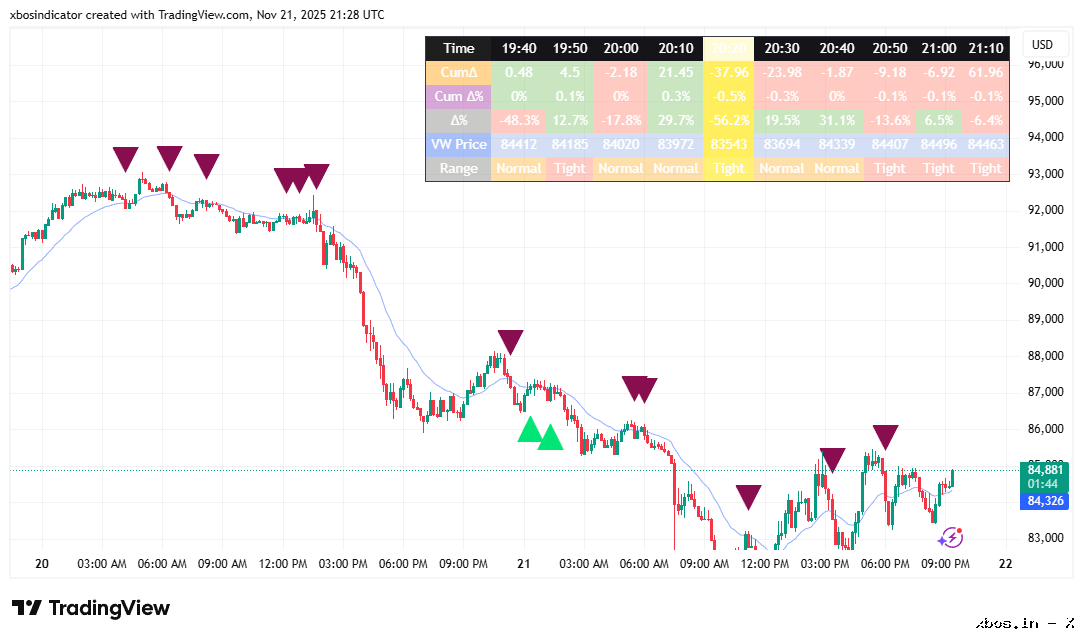Click date label 21 on time axis

click(x=523, y=564)
